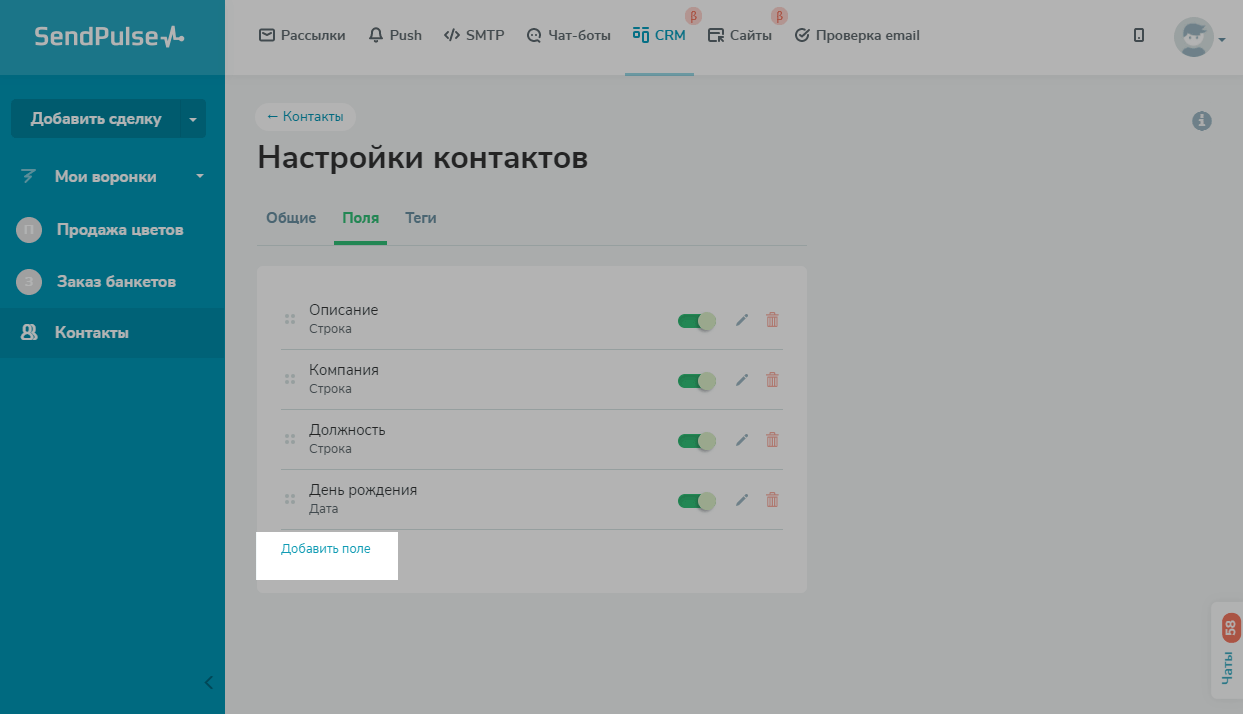Click the pencil edit icon for Описание
1243x714 pixels.
pyautogui.click(x=741, y=320)
